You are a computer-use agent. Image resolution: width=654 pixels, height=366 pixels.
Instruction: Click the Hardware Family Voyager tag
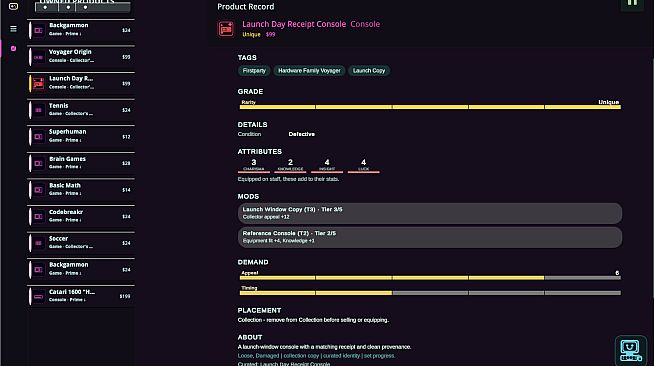(309, 71)
